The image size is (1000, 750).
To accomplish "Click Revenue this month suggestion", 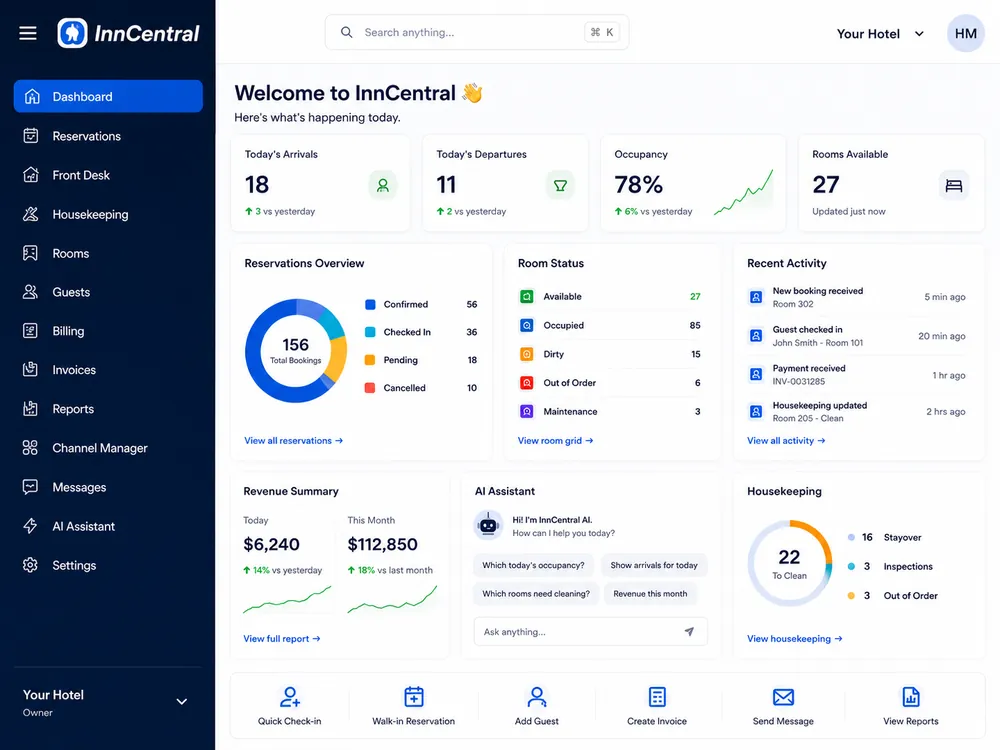I will [x=650, y=594].
